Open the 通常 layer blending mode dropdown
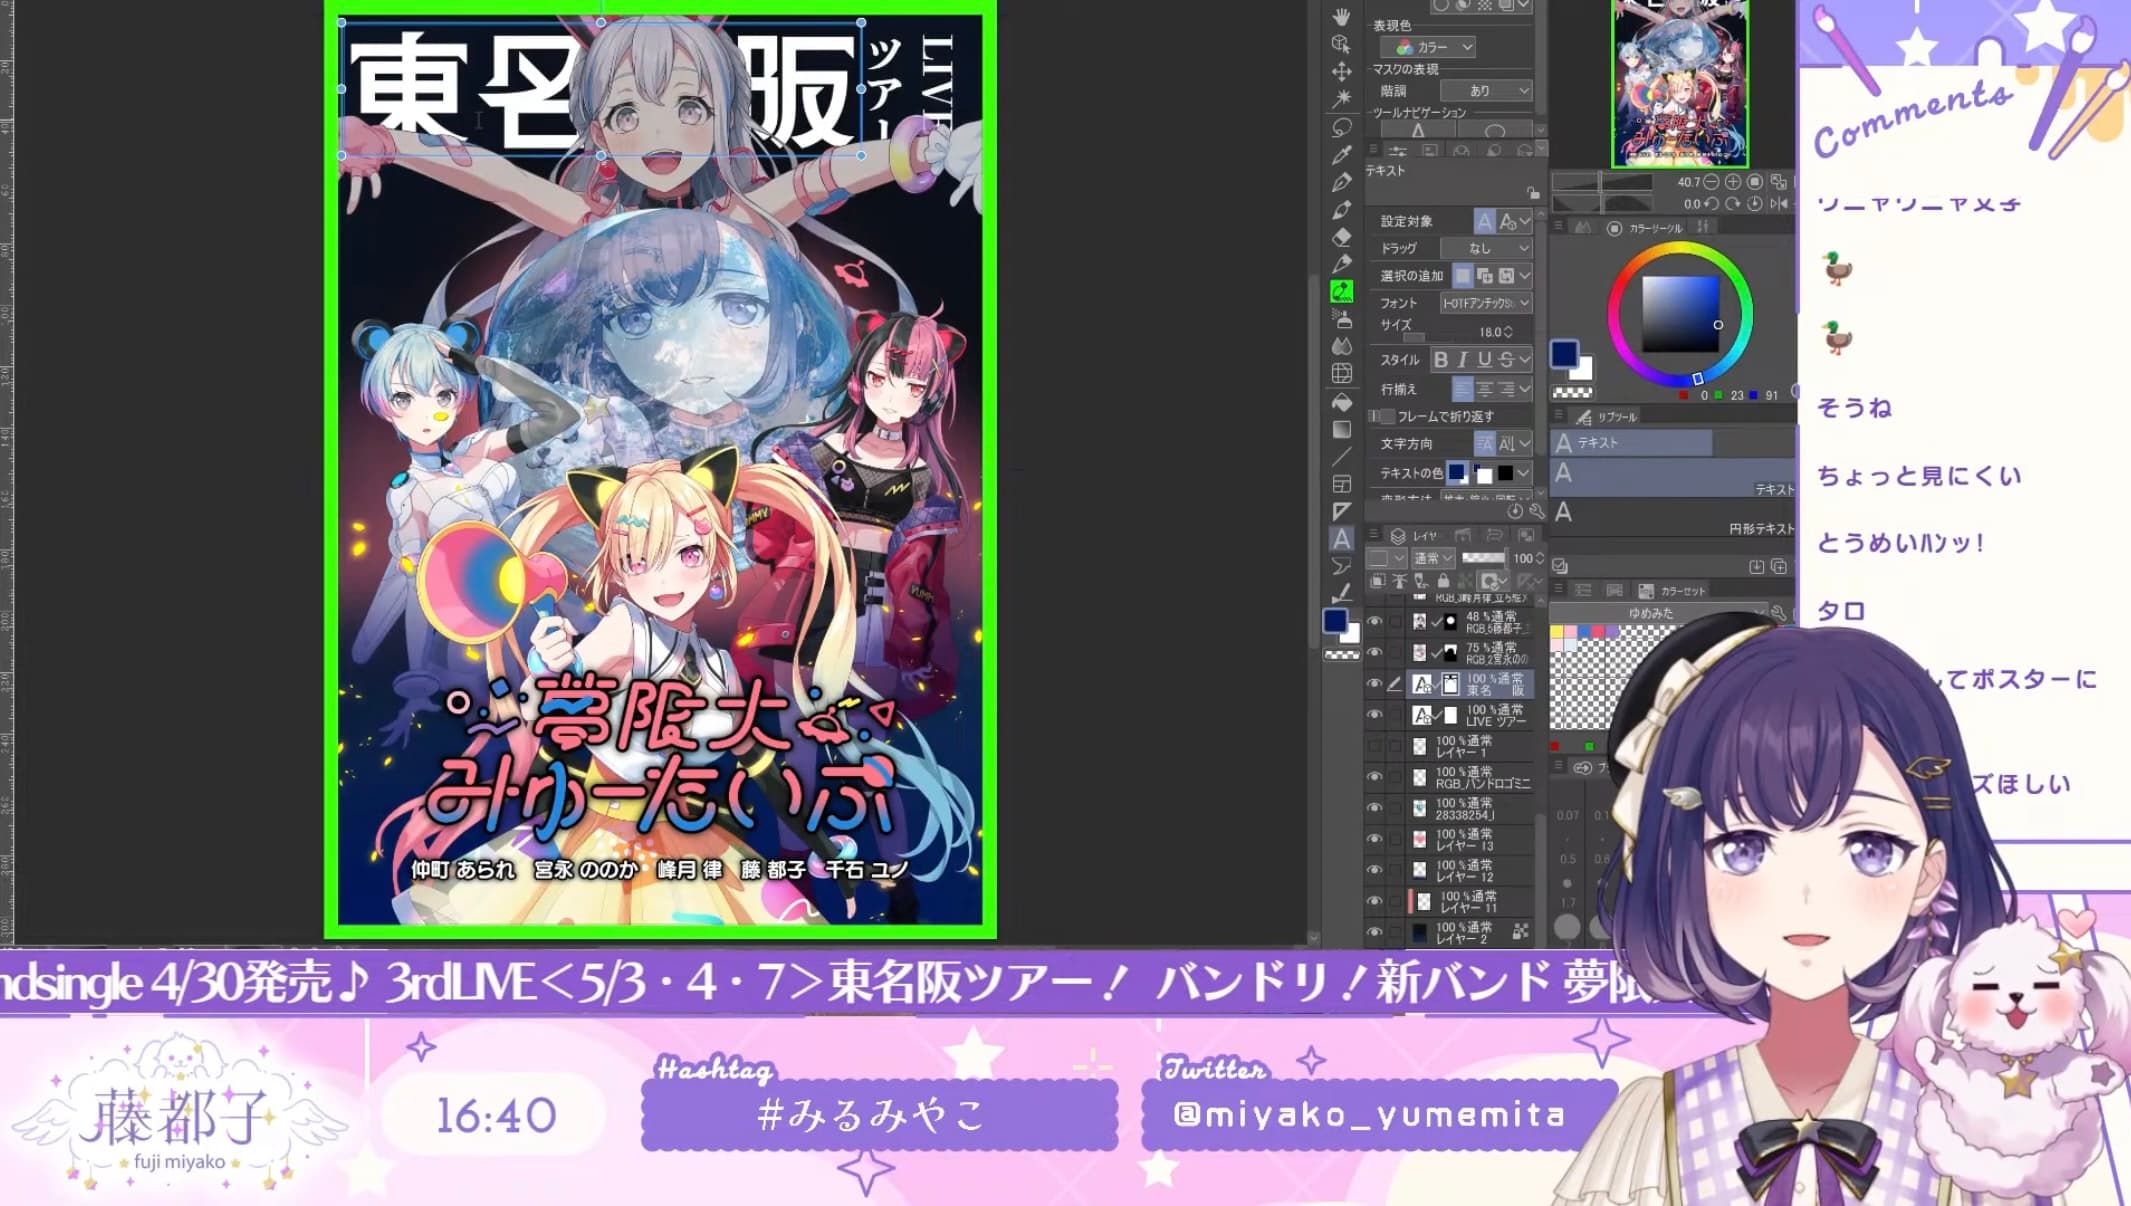The height and width of the screenshot is (1206, 2131). (x=1431, y=557)
